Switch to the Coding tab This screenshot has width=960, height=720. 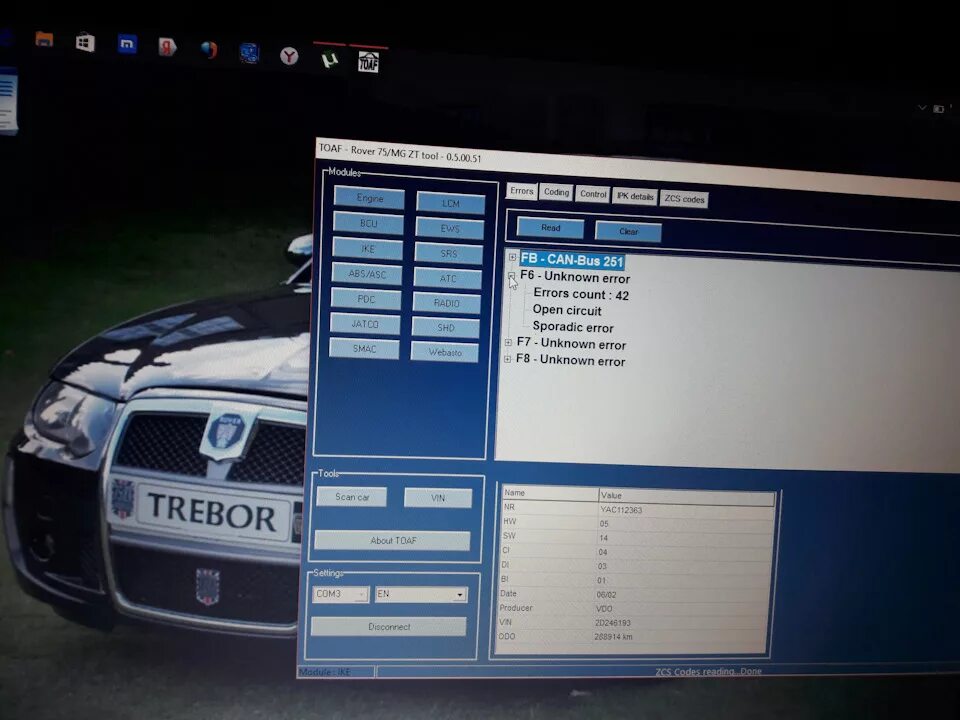point(557,192)
